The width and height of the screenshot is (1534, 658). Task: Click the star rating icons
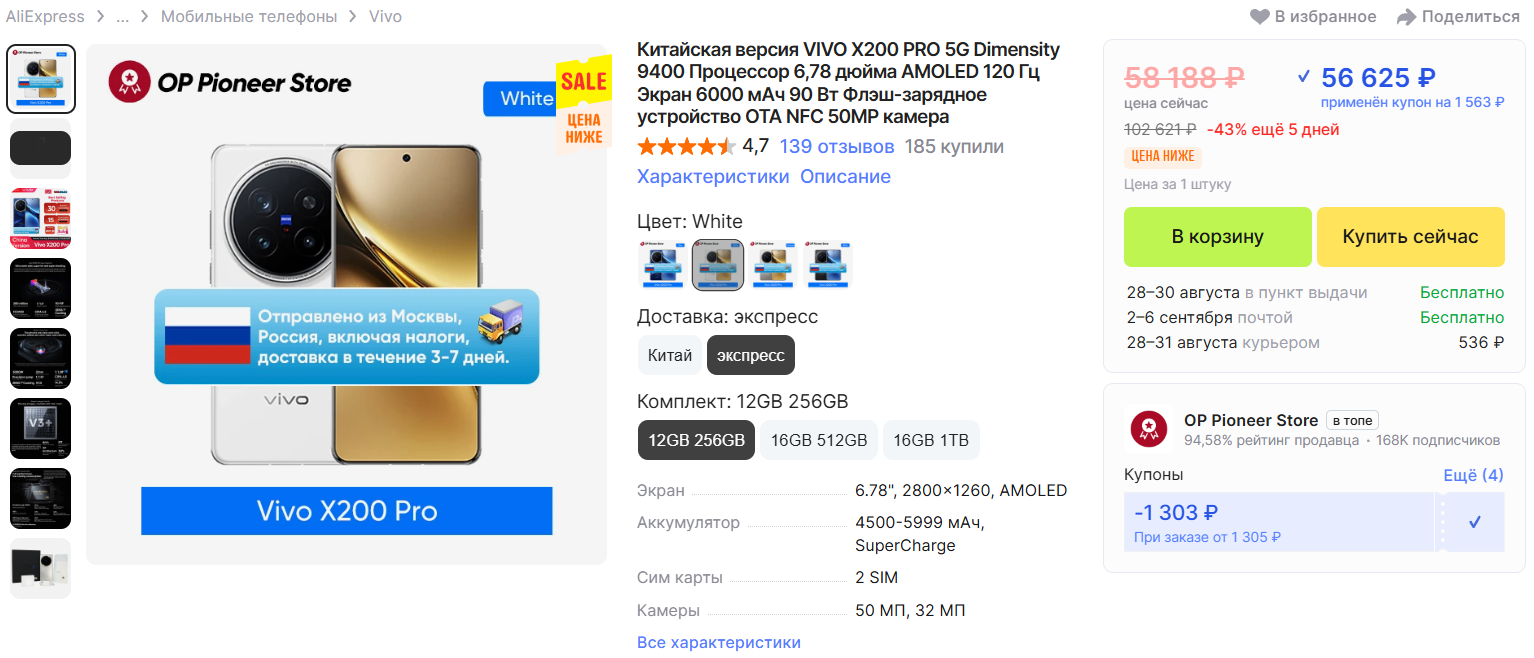coord(686,147)
